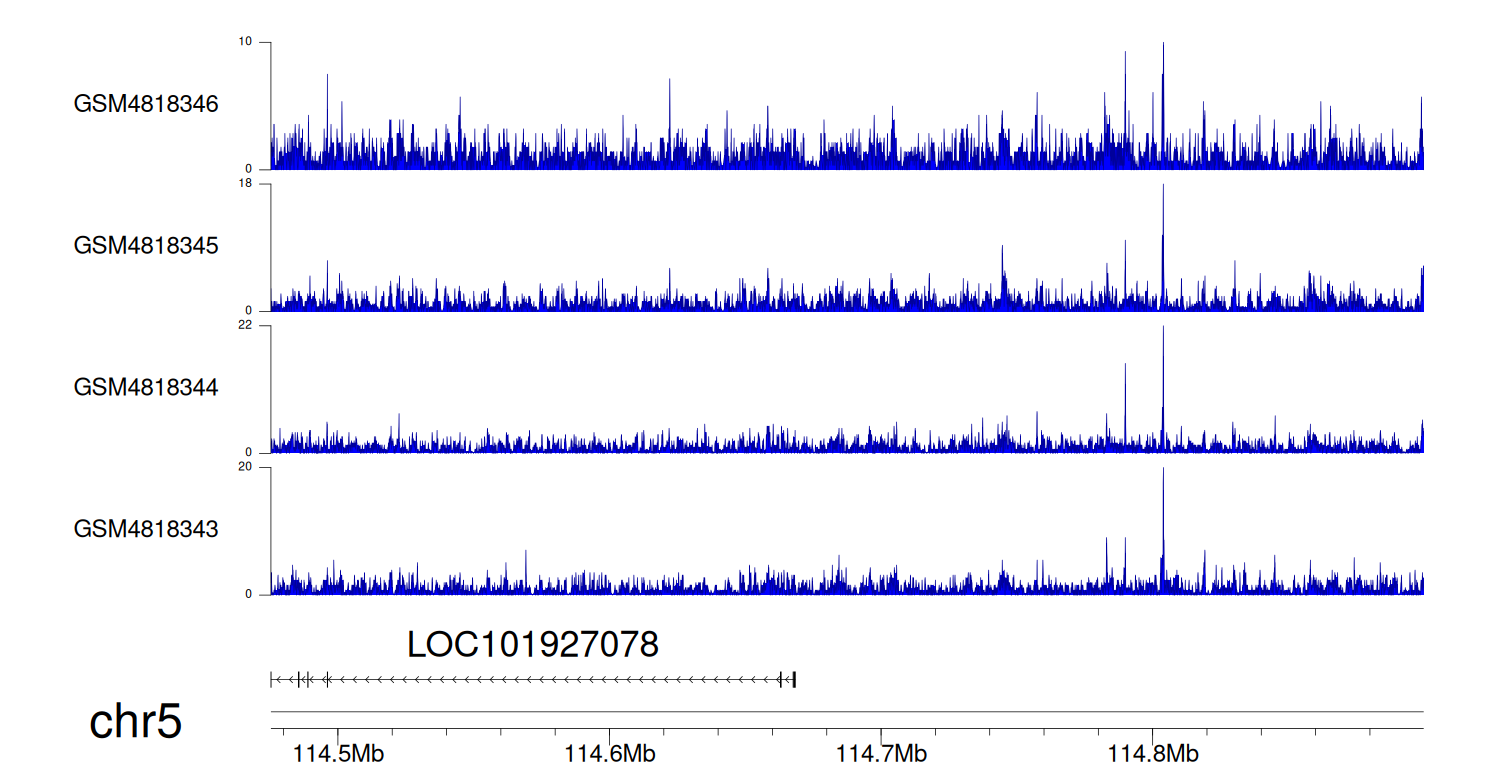
Task: Select the 114.8Mb coordinate label
Action: pos(1152,754)
